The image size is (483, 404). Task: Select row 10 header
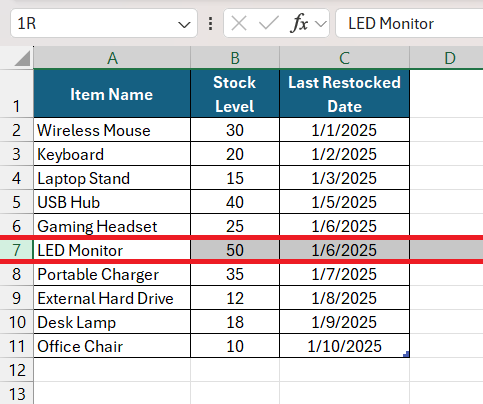point(16,322)
